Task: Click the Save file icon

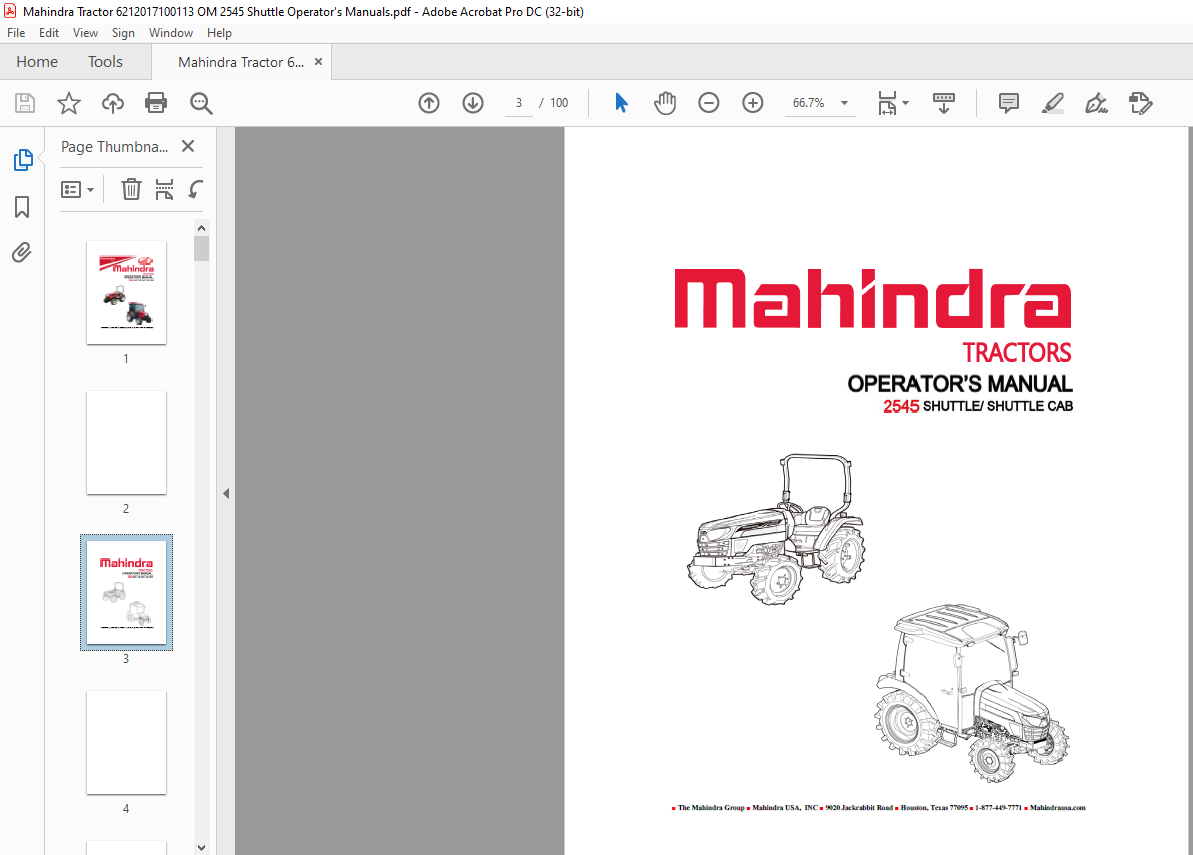Action: (x=25, y=103)
